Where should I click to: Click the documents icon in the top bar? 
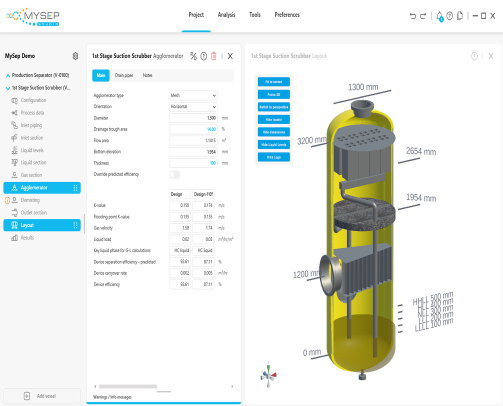(460, 16)
